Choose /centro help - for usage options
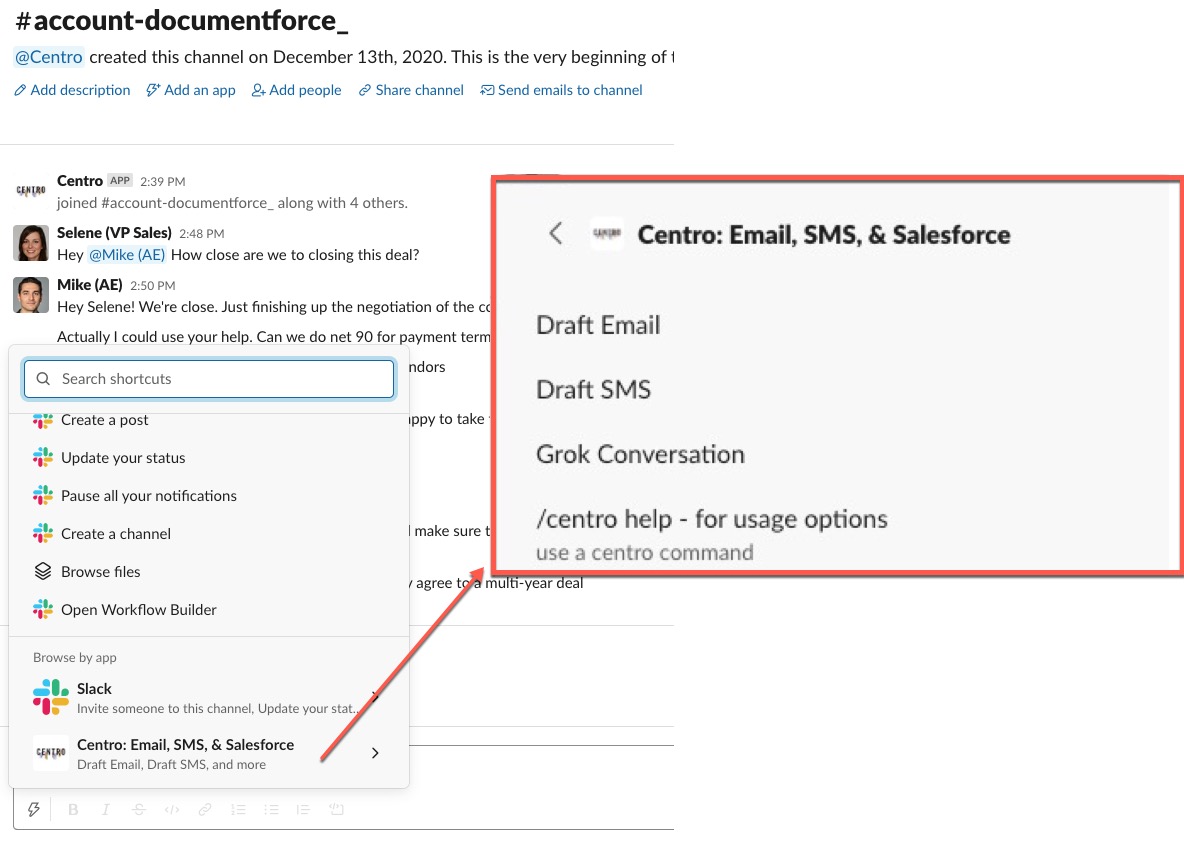1184x845 pixels. pos(711,520)
